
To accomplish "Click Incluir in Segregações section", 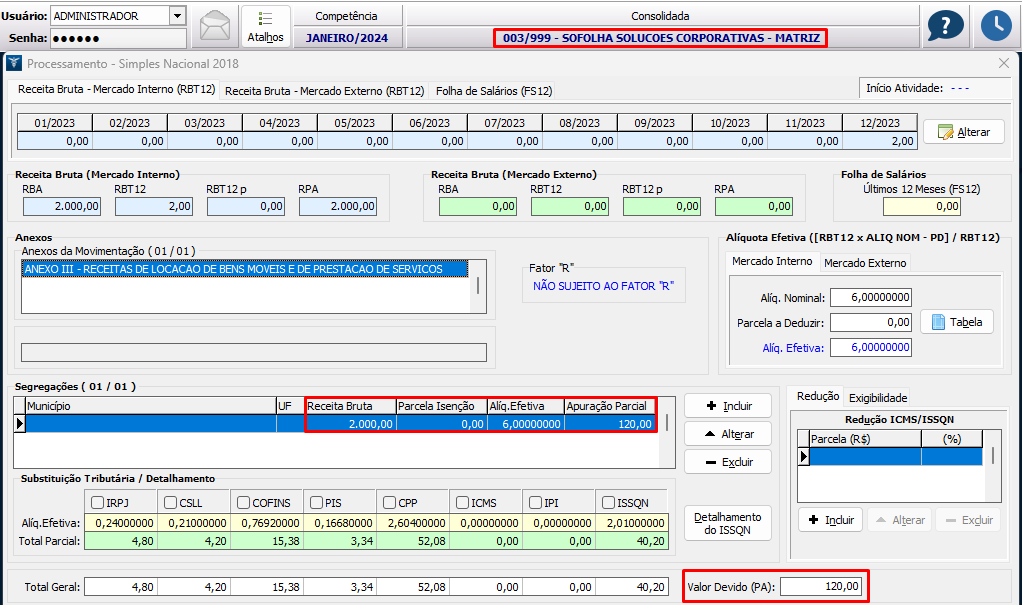I will pos(727,406).
